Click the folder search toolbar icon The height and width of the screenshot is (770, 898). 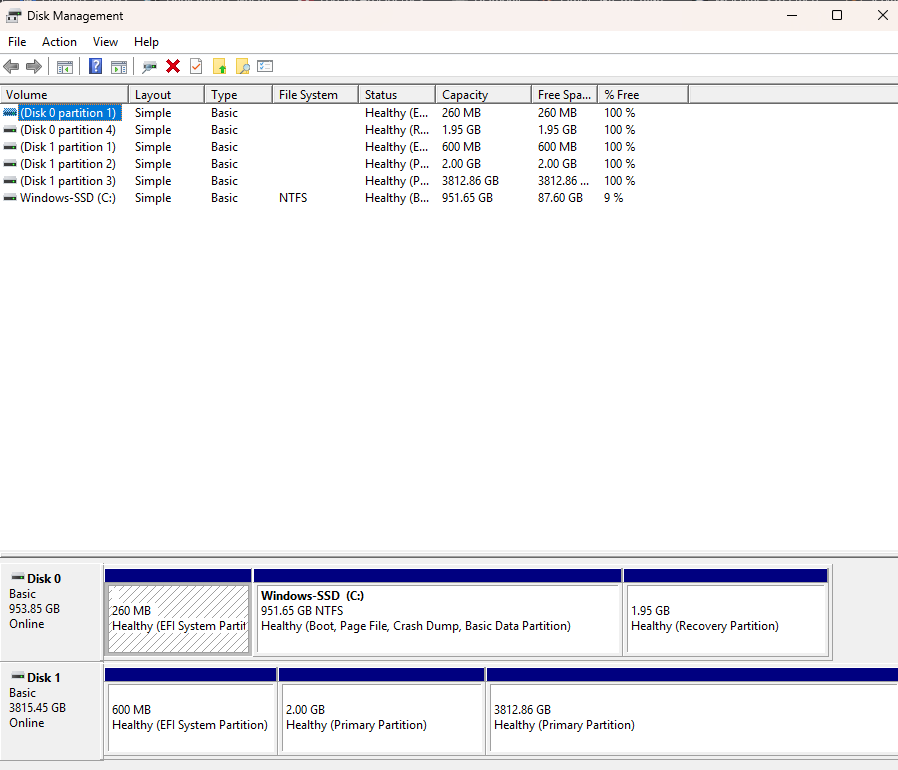tap(243, 66)
